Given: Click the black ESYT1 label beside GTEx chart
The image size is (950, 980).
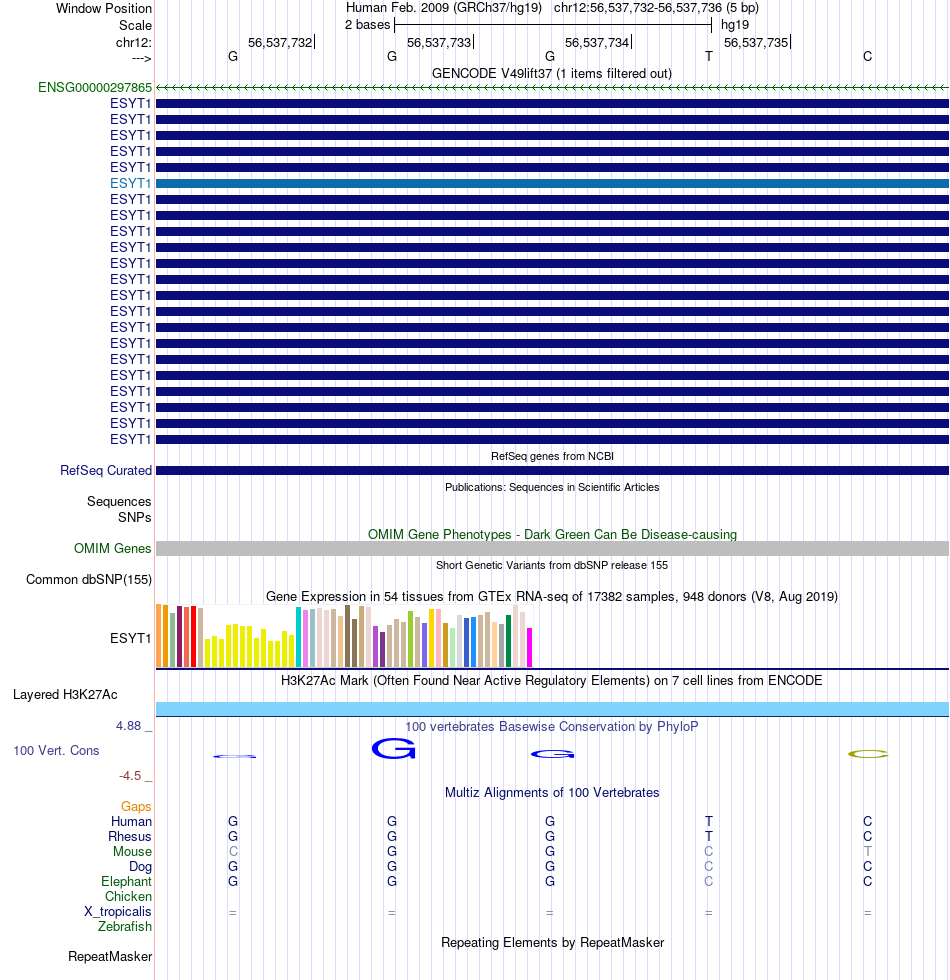Looking at the screenshot, I should click(x=131, y=638).
